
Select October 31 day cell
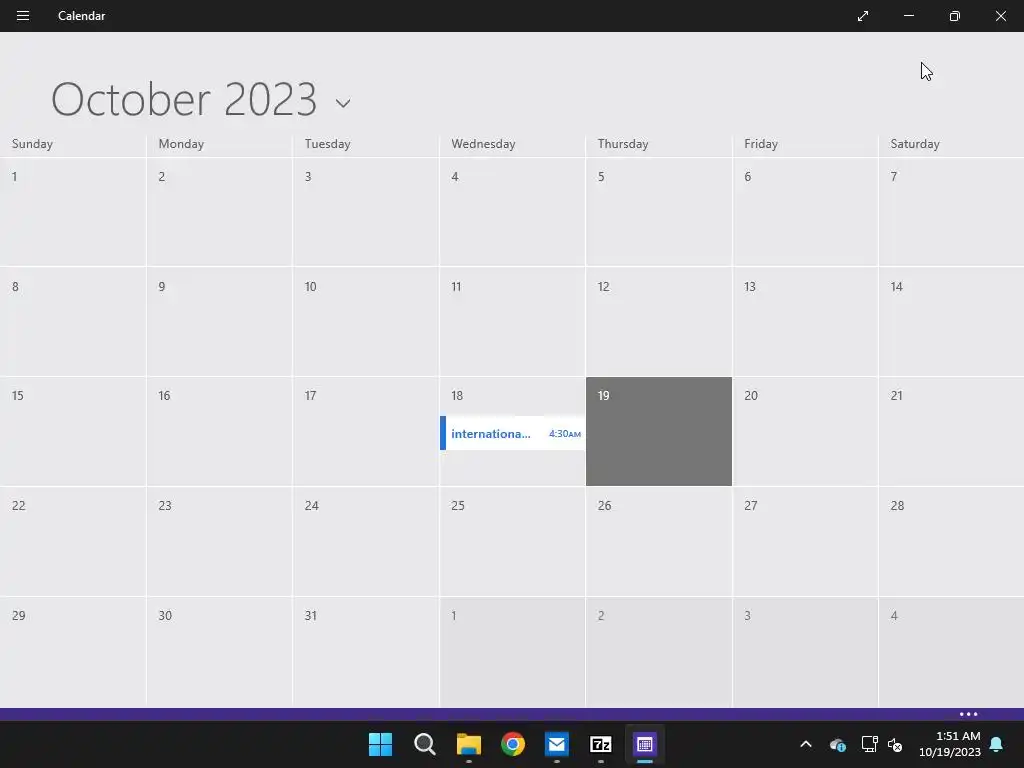366,651
